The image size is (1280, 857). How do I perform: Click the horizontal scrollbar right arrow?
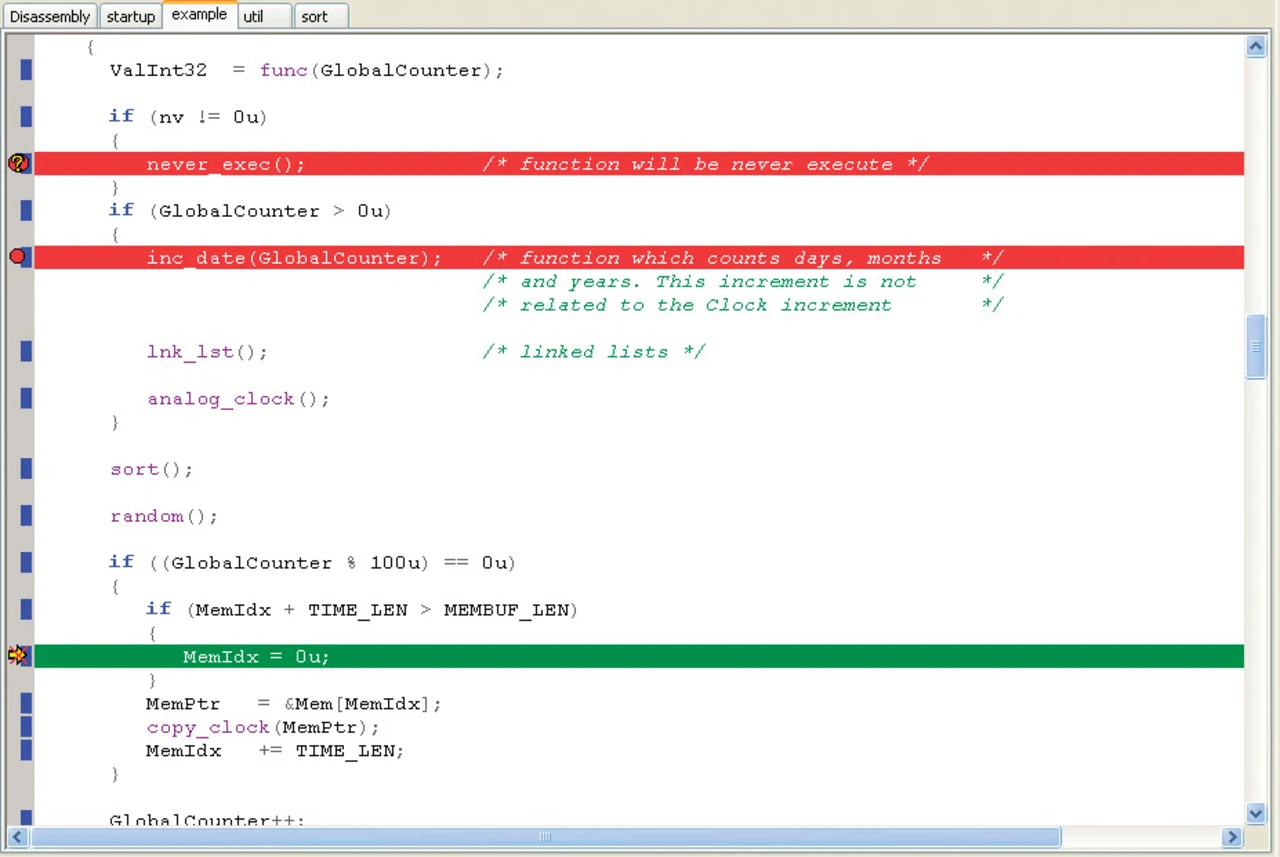[1231, 837]
